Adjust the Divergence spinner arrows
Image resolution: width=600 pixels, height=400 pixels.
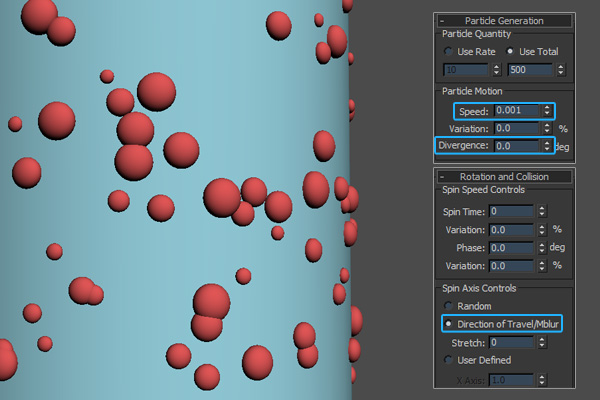pyautogui.click(x=547, y=146)
